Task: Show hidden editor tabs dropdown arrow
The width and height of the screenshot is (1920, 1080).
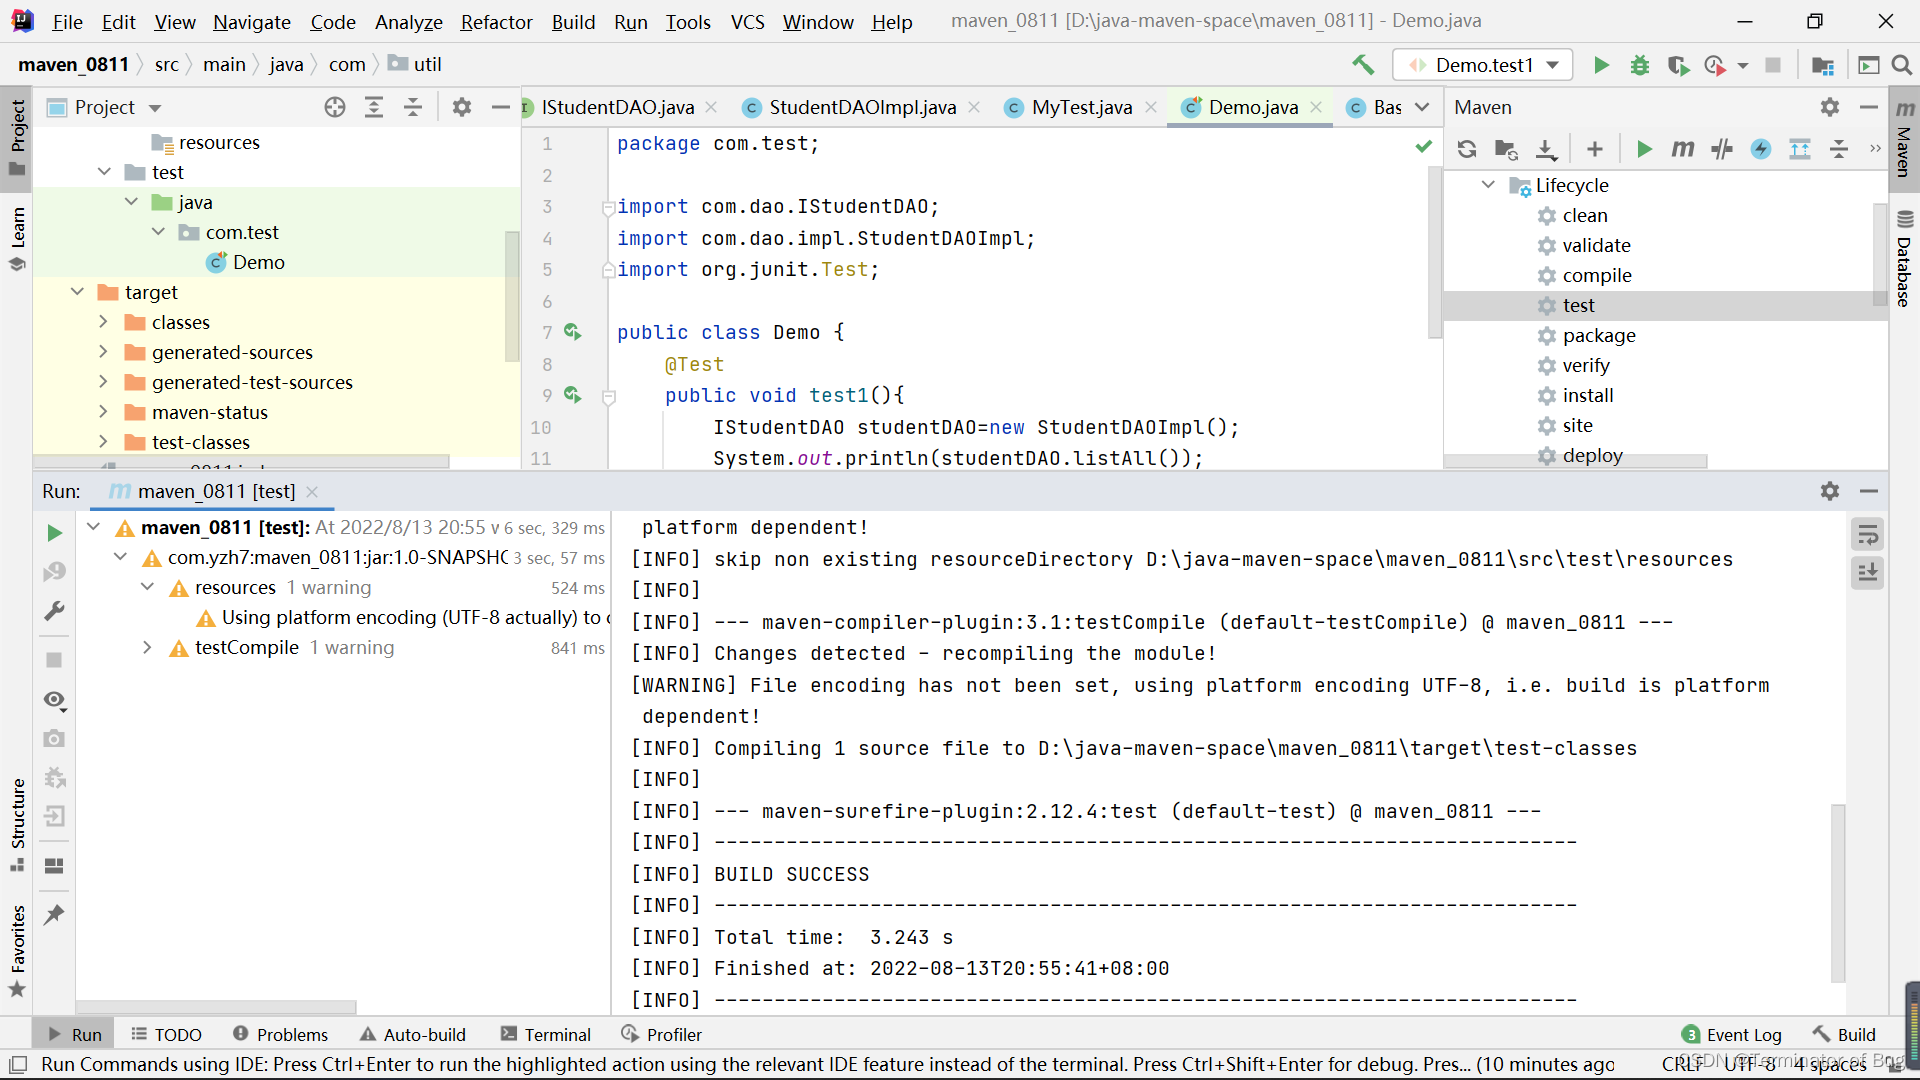Action: coord(1422,107)
